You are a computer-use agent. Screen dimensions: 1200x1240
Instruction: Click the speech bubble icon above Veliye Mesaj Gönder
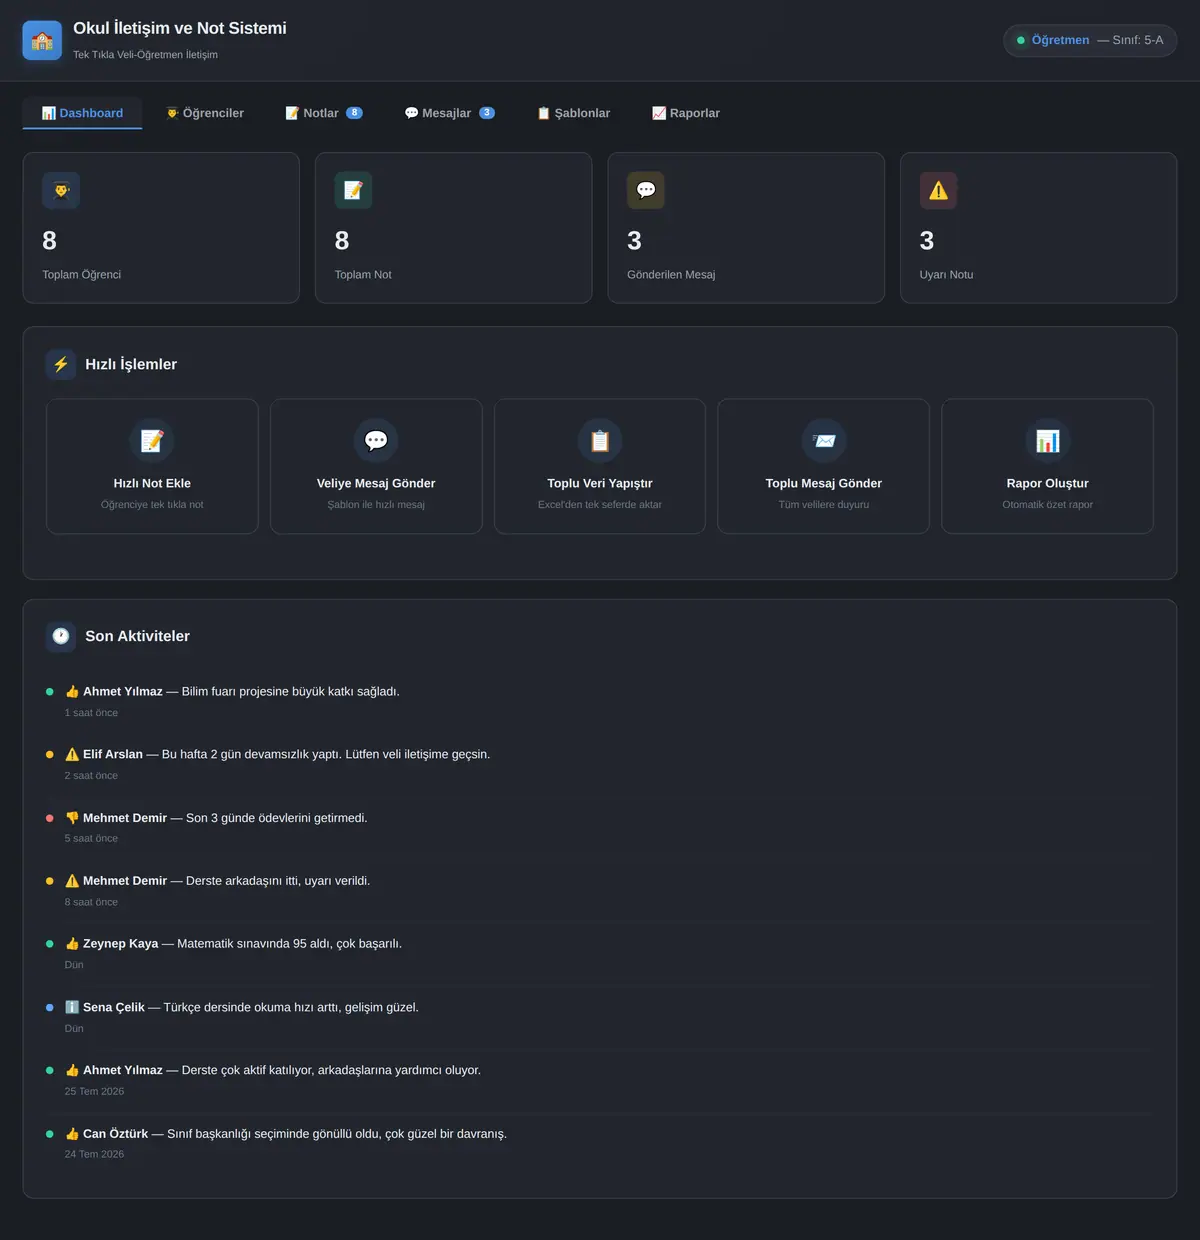pos(376,440)
